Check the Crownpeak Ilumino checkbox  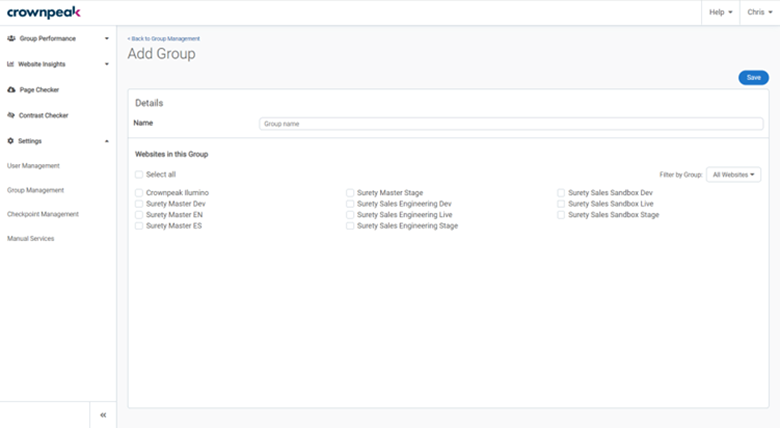139,193
